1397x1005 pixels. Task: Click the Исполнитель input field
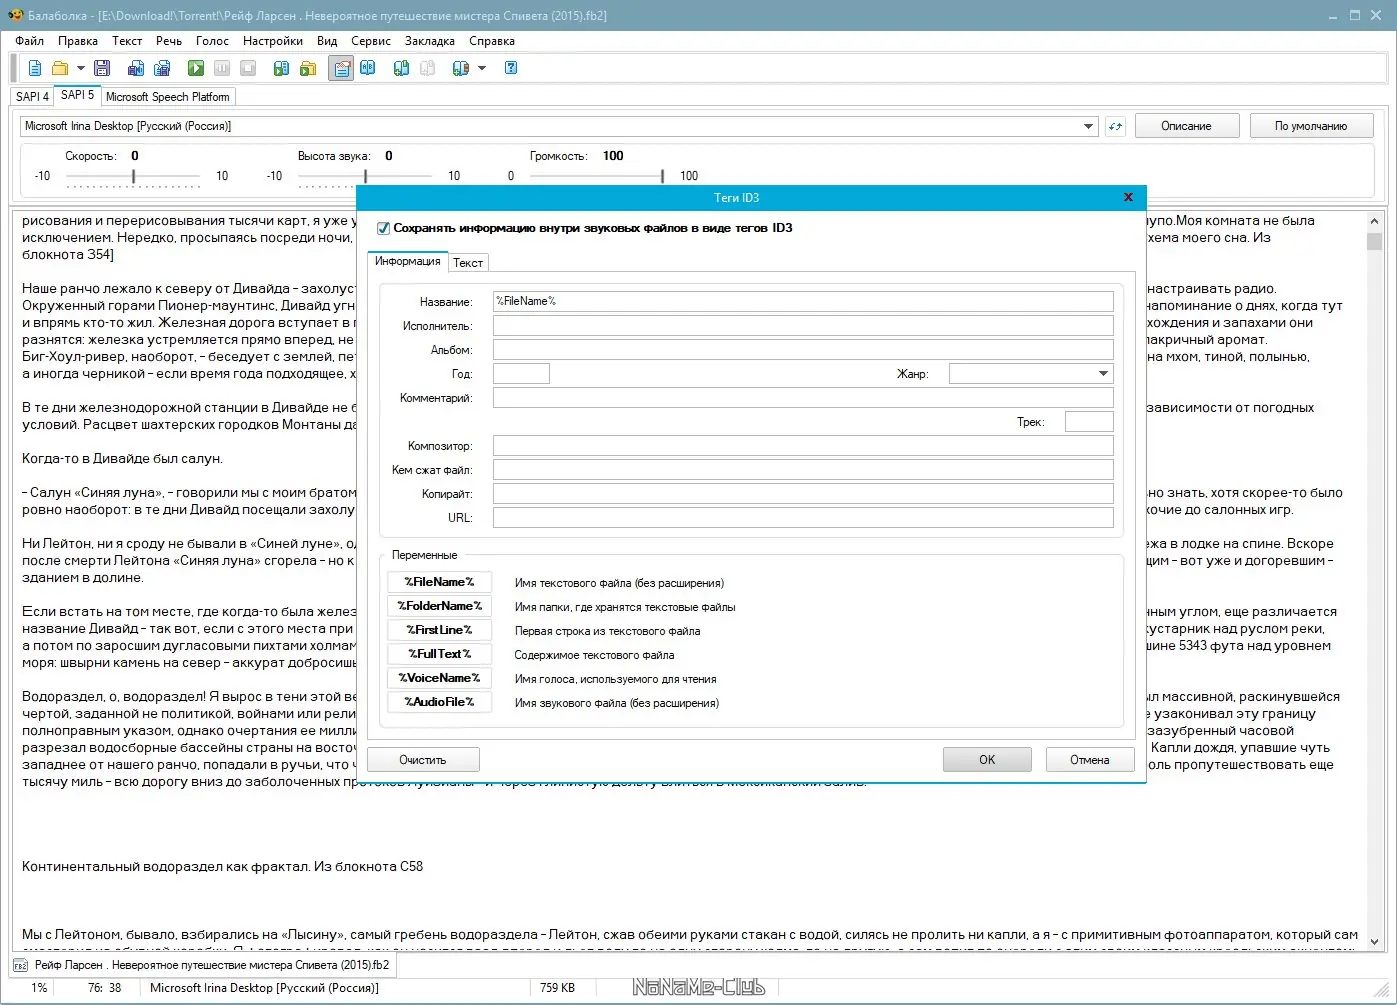[803, 326]
